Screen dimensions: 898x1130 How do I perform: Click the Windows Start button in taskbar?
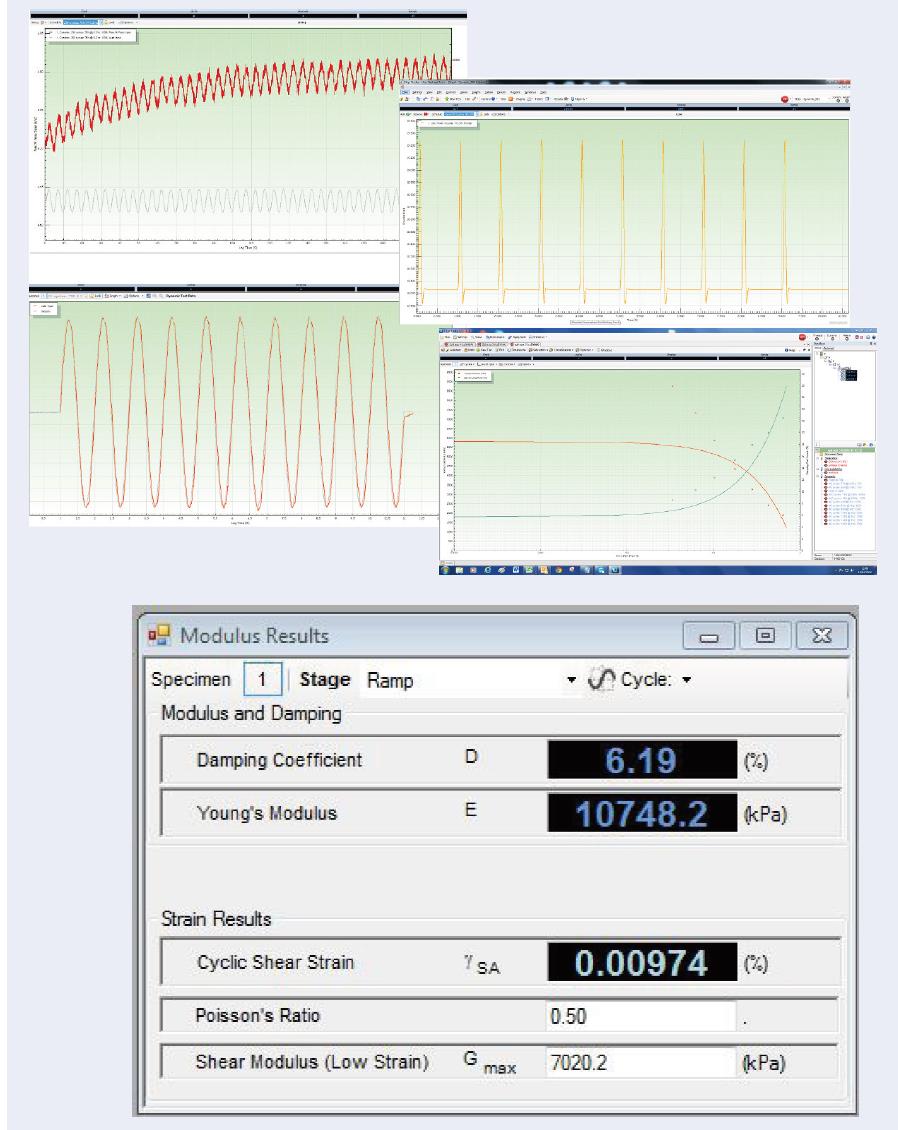point(445,569)
